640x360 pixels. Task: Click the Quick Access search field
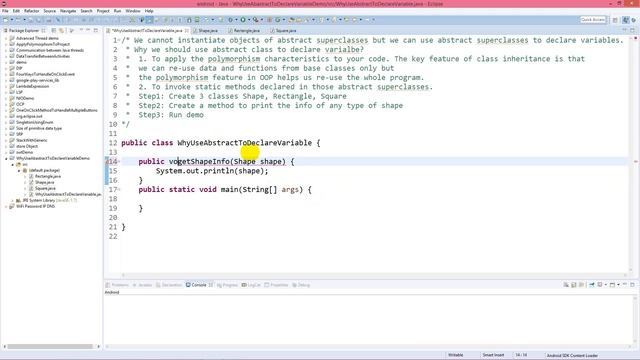[593, 20]
